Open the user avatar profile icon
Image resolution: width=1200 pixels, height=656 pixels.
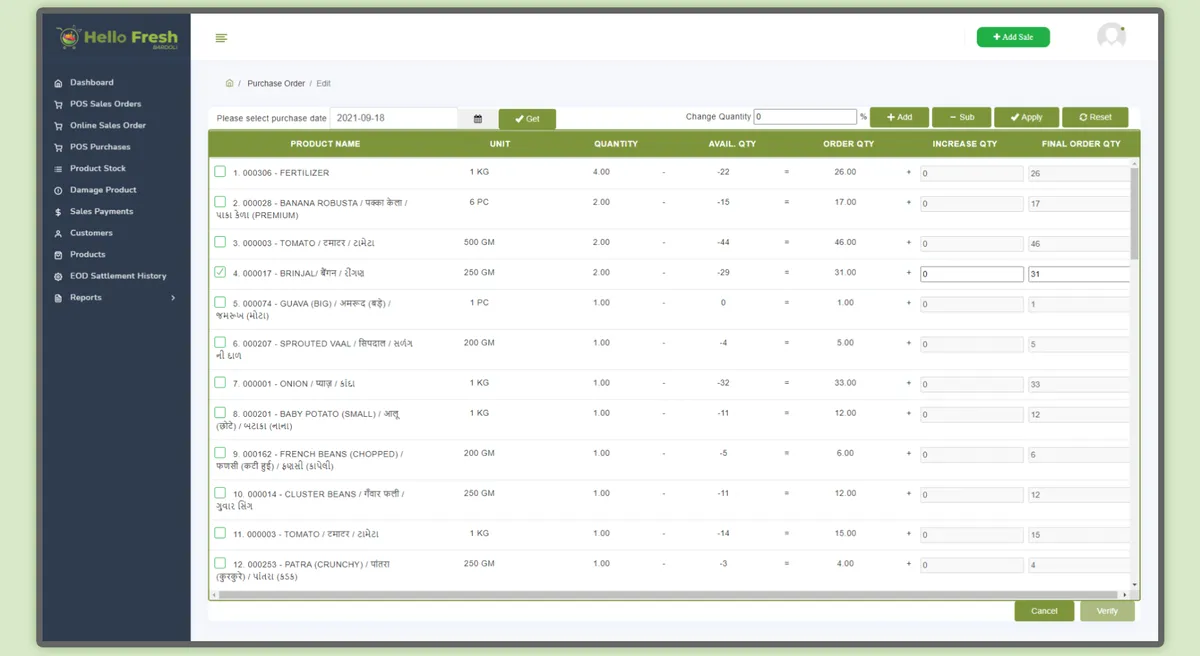(1111, 37)
